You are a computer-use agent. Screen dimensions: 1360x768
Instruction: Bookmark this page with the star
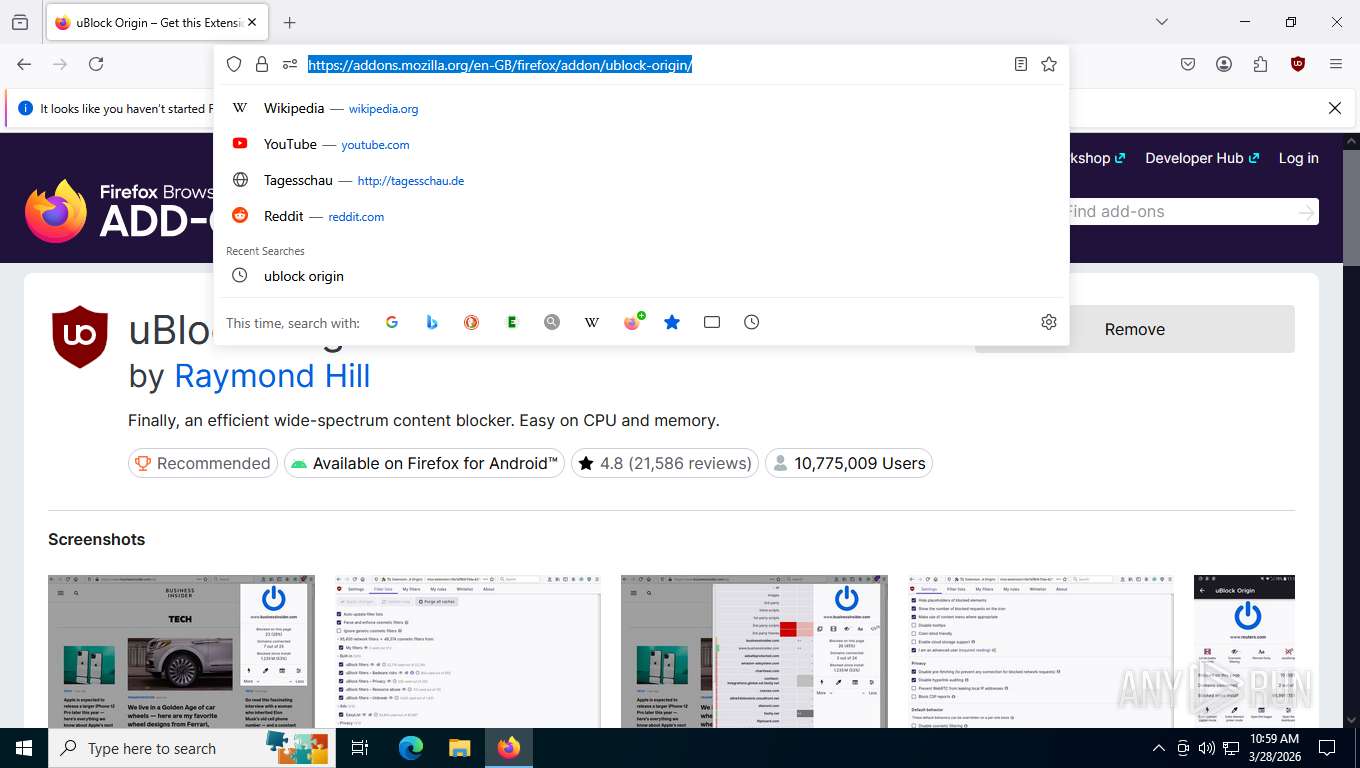(1049, 64)
